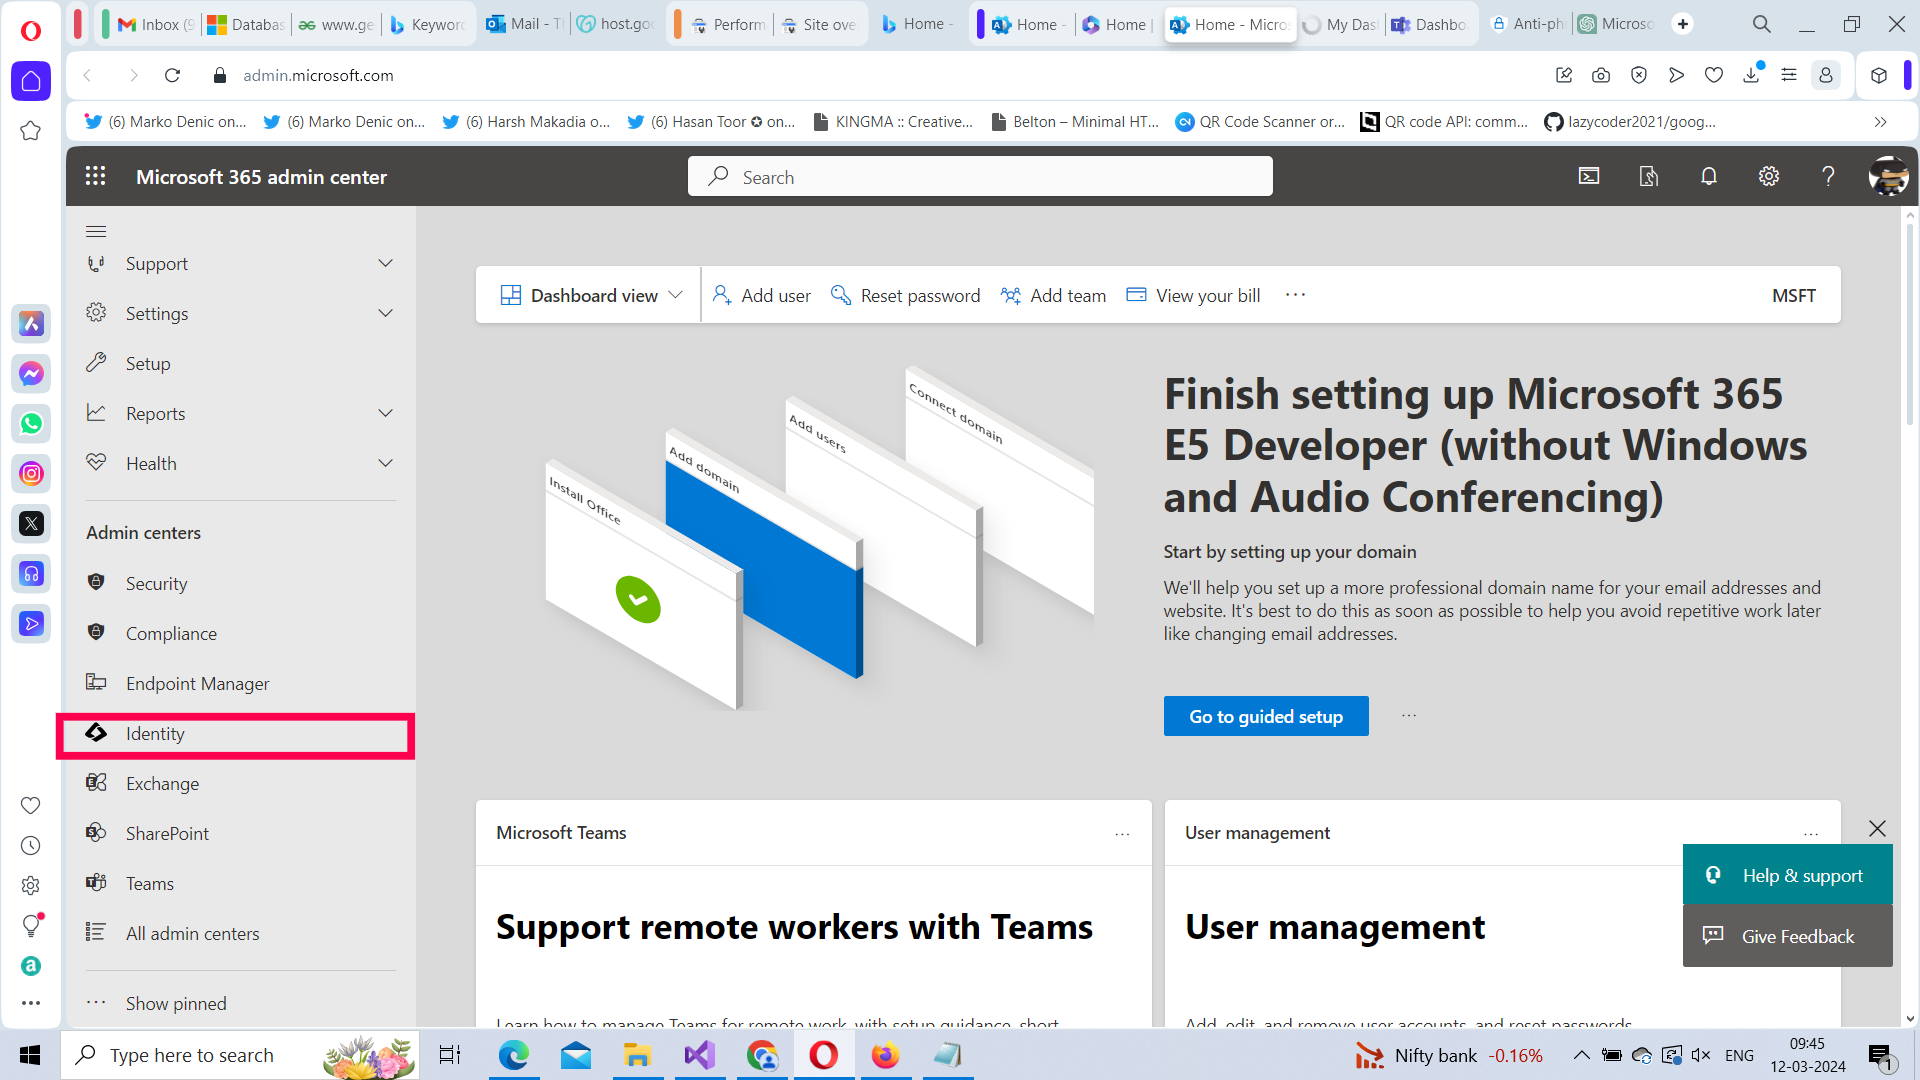Screen dimensions: 1920x1080
Task: Expand the Reports section
Action: tap(155, 413)
